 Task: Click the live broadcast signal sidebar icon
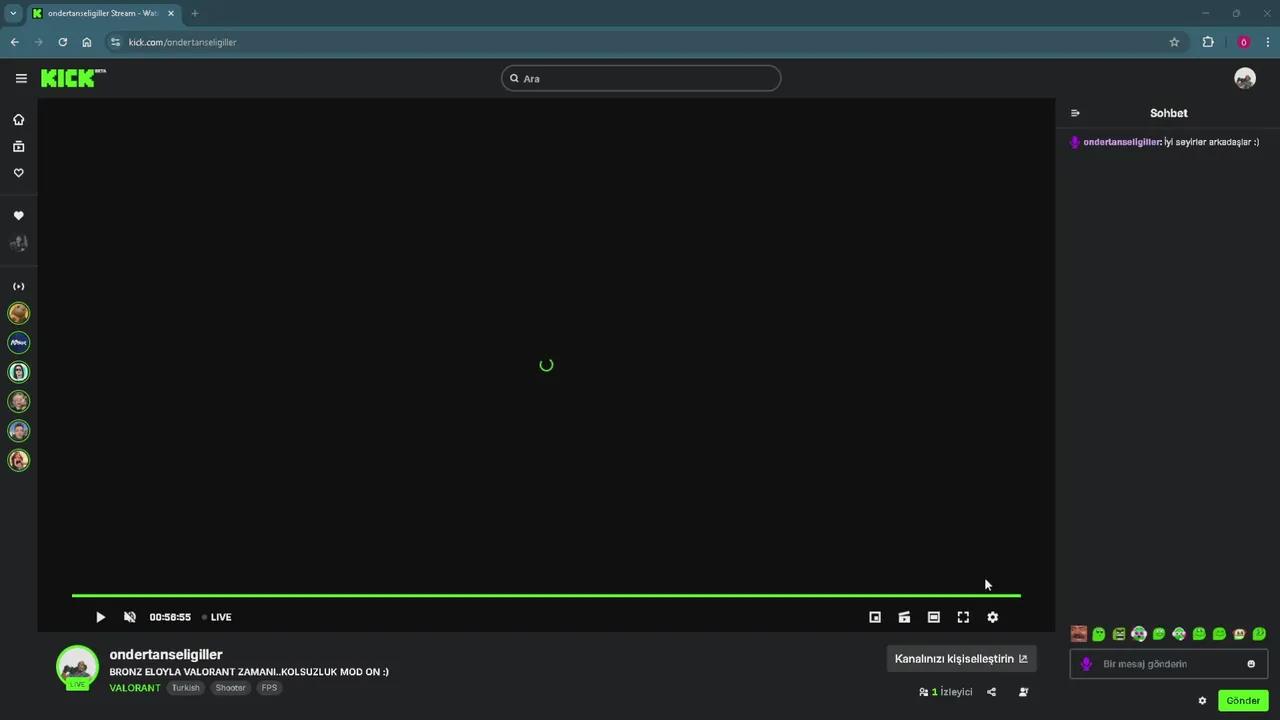click(x=18, y=287)
